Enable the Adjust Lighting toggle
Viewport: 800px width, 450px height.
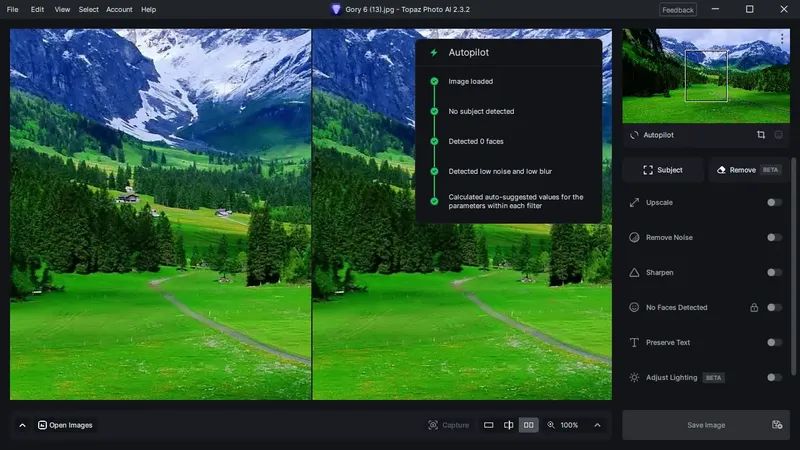click(x=774, y=378)
